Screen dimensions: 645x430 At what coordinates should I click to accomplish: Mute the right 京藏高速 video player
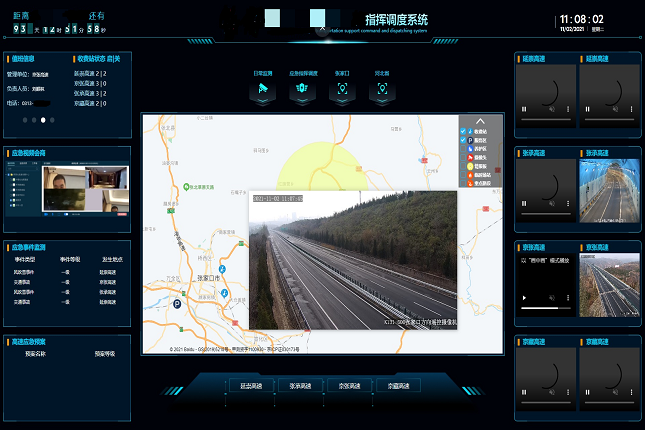pos(615,392)
